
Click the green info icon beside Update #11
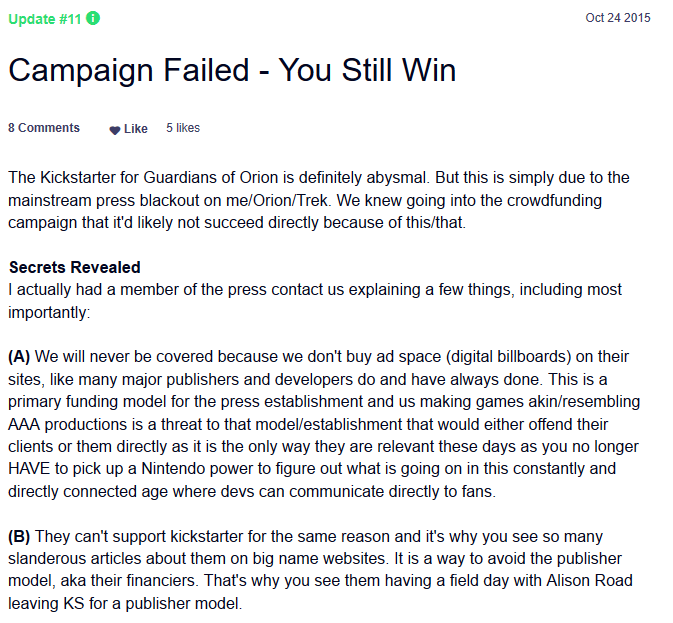93,18
